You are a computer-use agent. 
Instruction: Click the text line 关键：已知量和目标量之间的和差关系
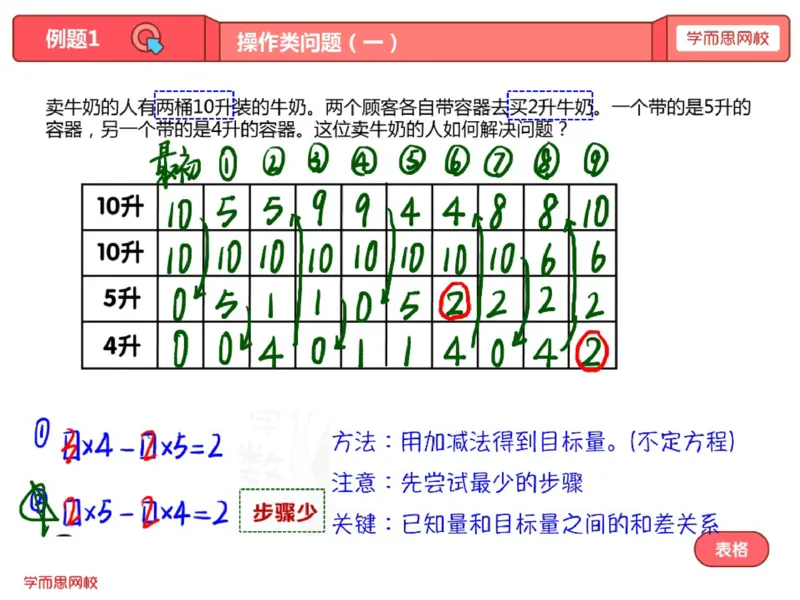[526, 523]
